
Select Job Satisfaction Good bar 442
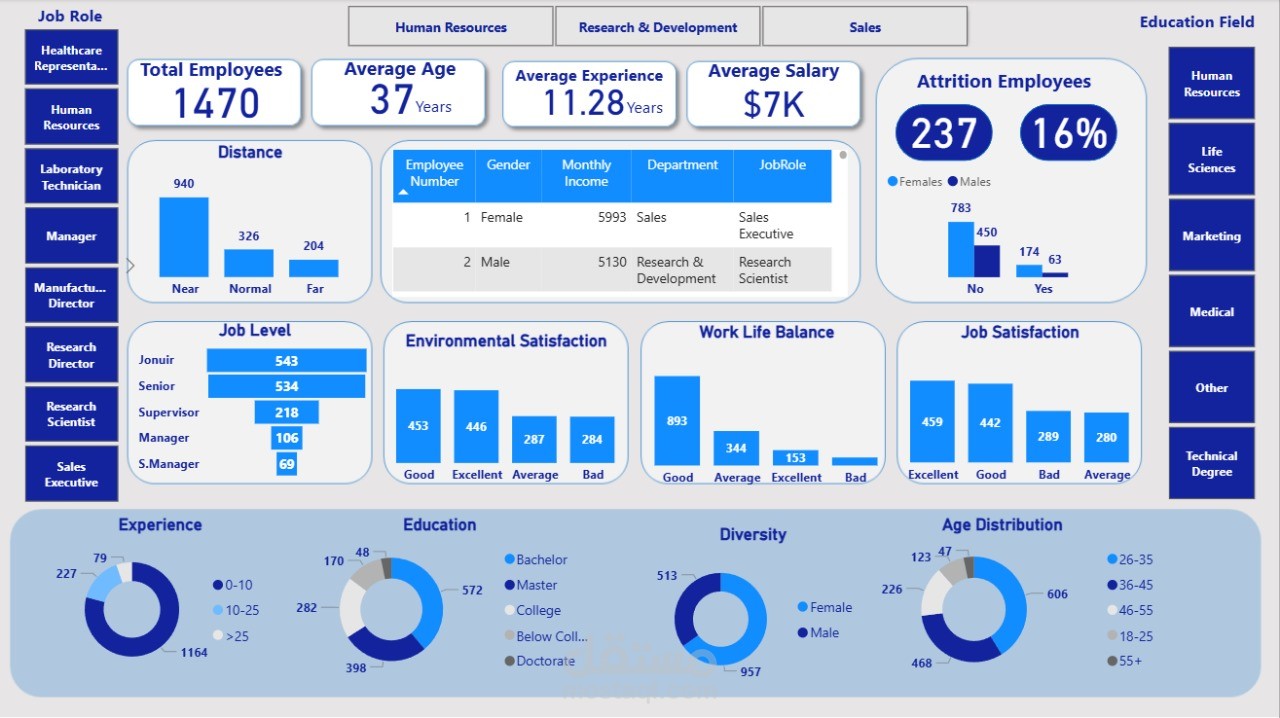click(990, 423)
